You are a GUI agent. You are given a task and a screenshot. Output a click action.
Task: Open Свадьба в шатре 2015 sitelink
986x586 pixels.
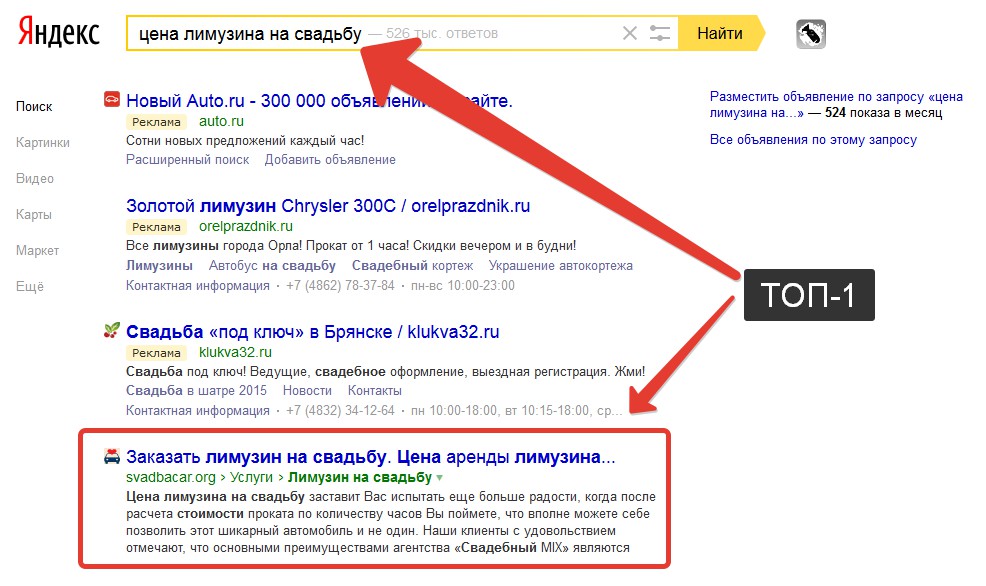click(196, 390)
